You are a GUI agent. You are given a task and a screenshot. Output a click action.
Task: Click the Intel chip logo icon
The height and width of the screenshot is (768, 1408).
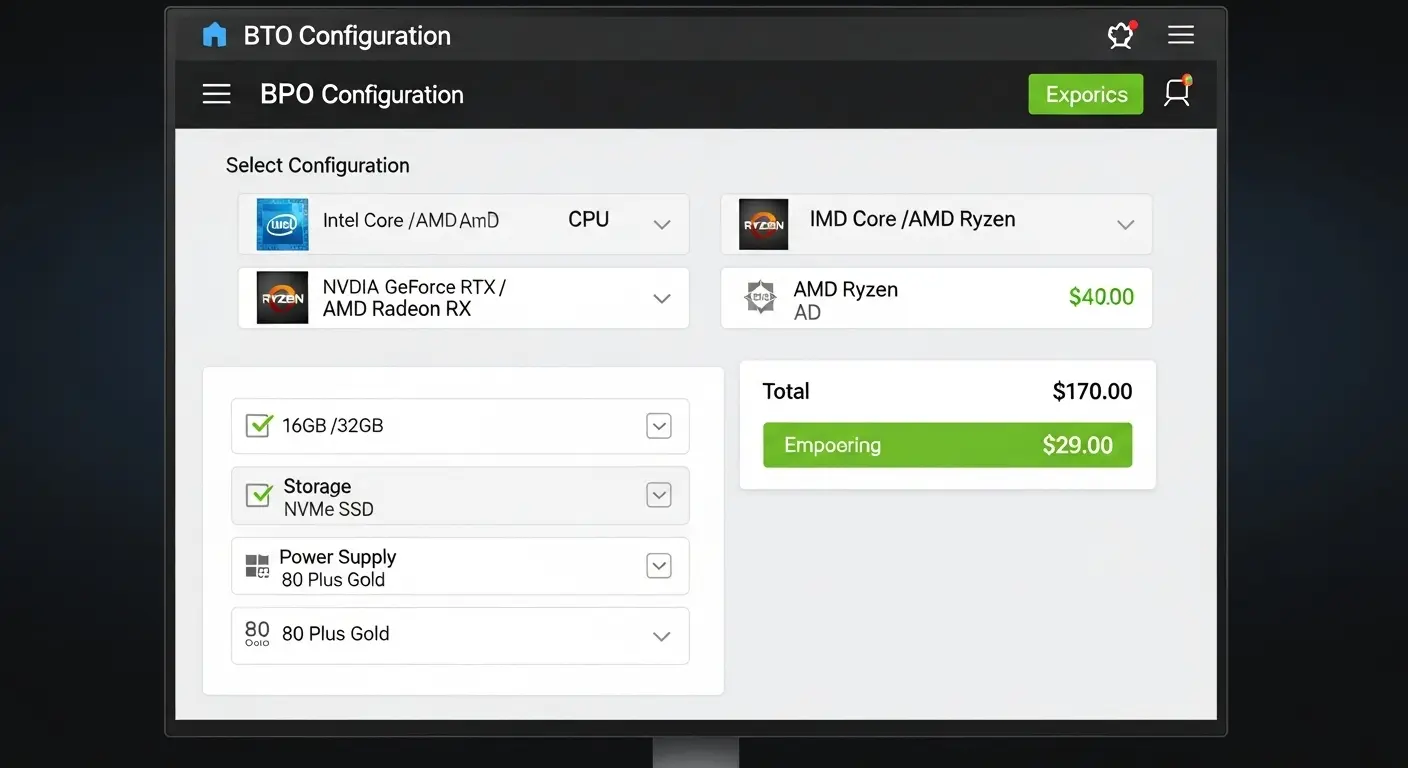[282, 223]
